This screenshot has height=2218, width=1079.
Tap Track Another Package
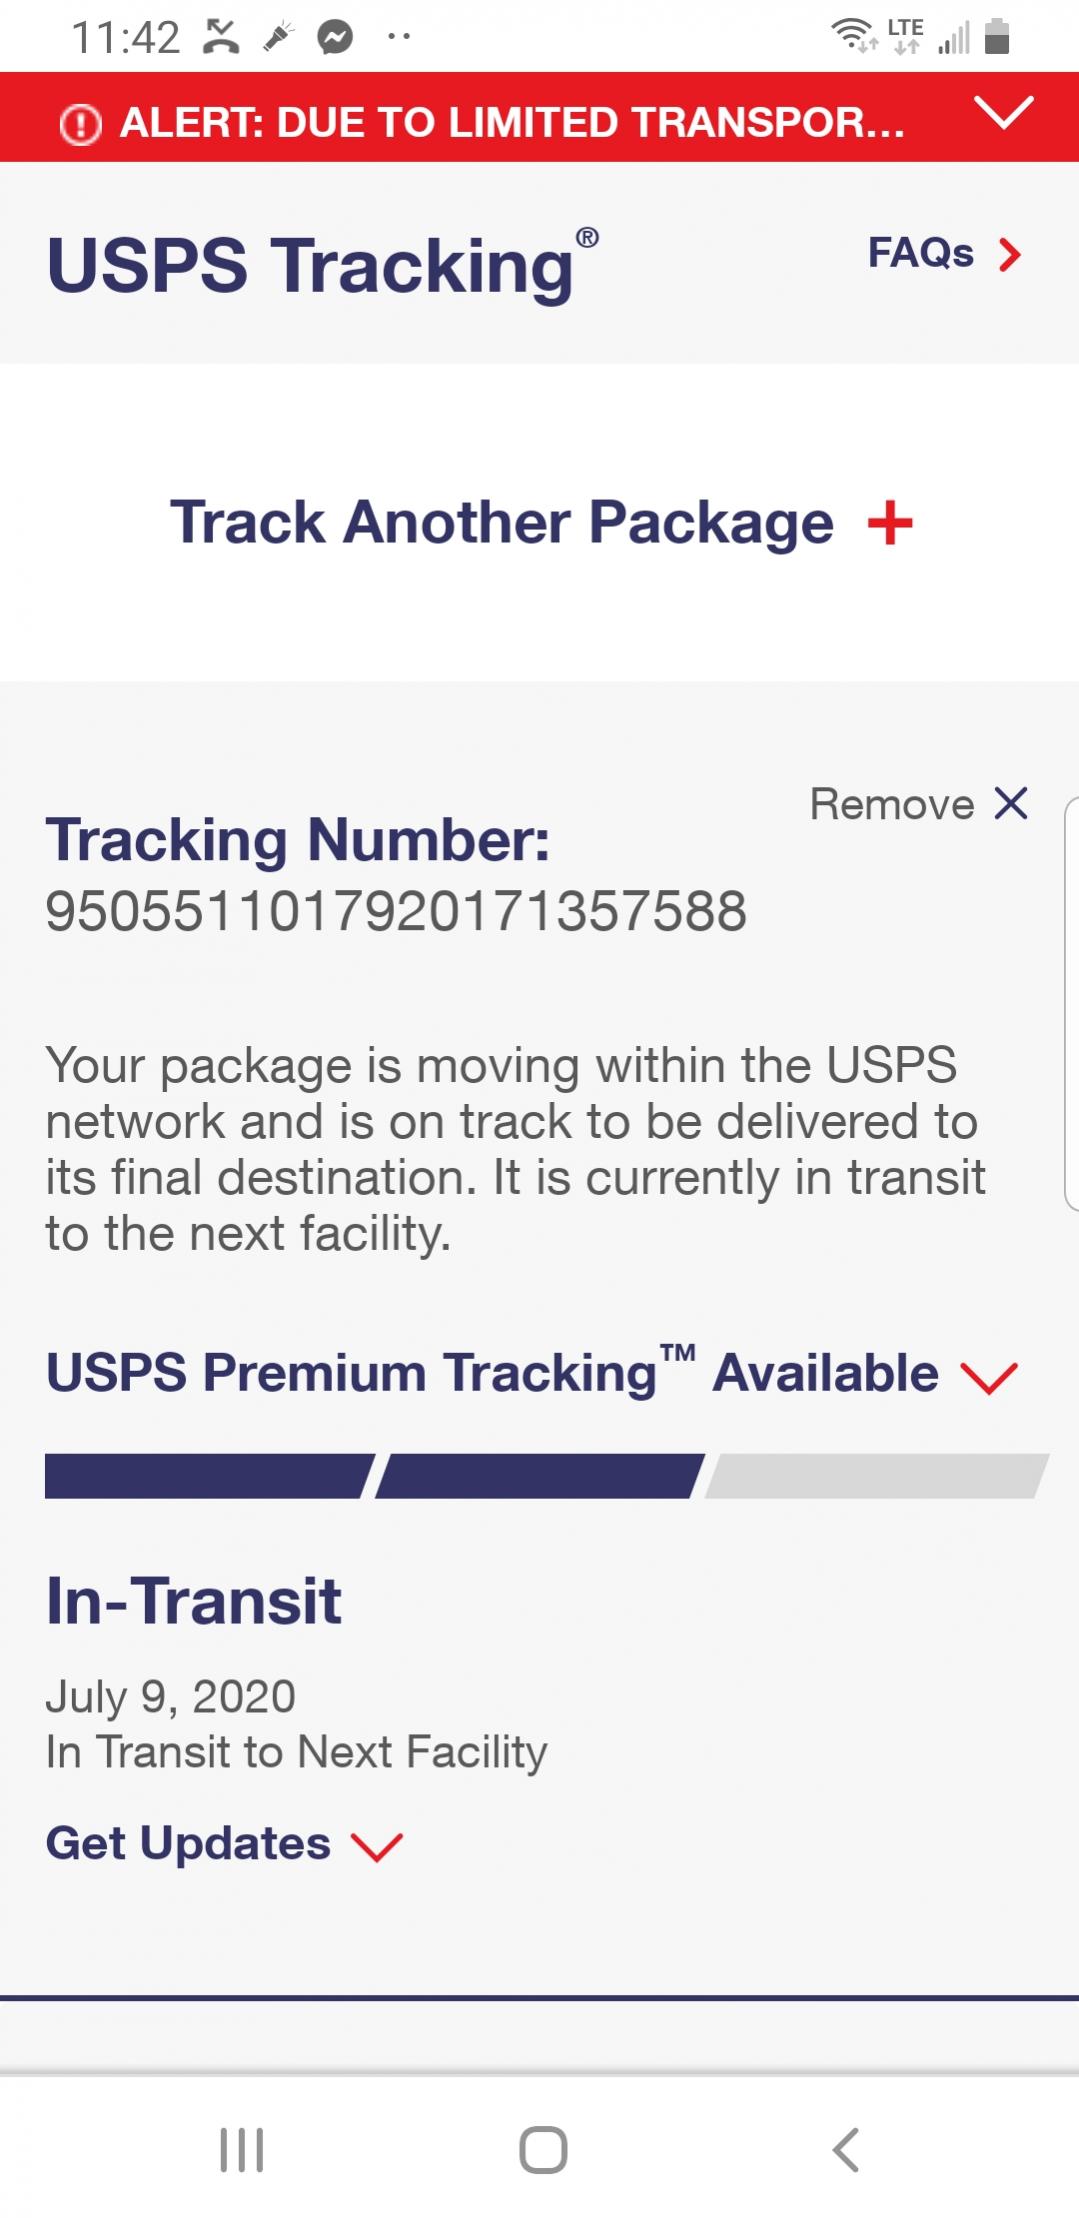[x=501, y=522]
